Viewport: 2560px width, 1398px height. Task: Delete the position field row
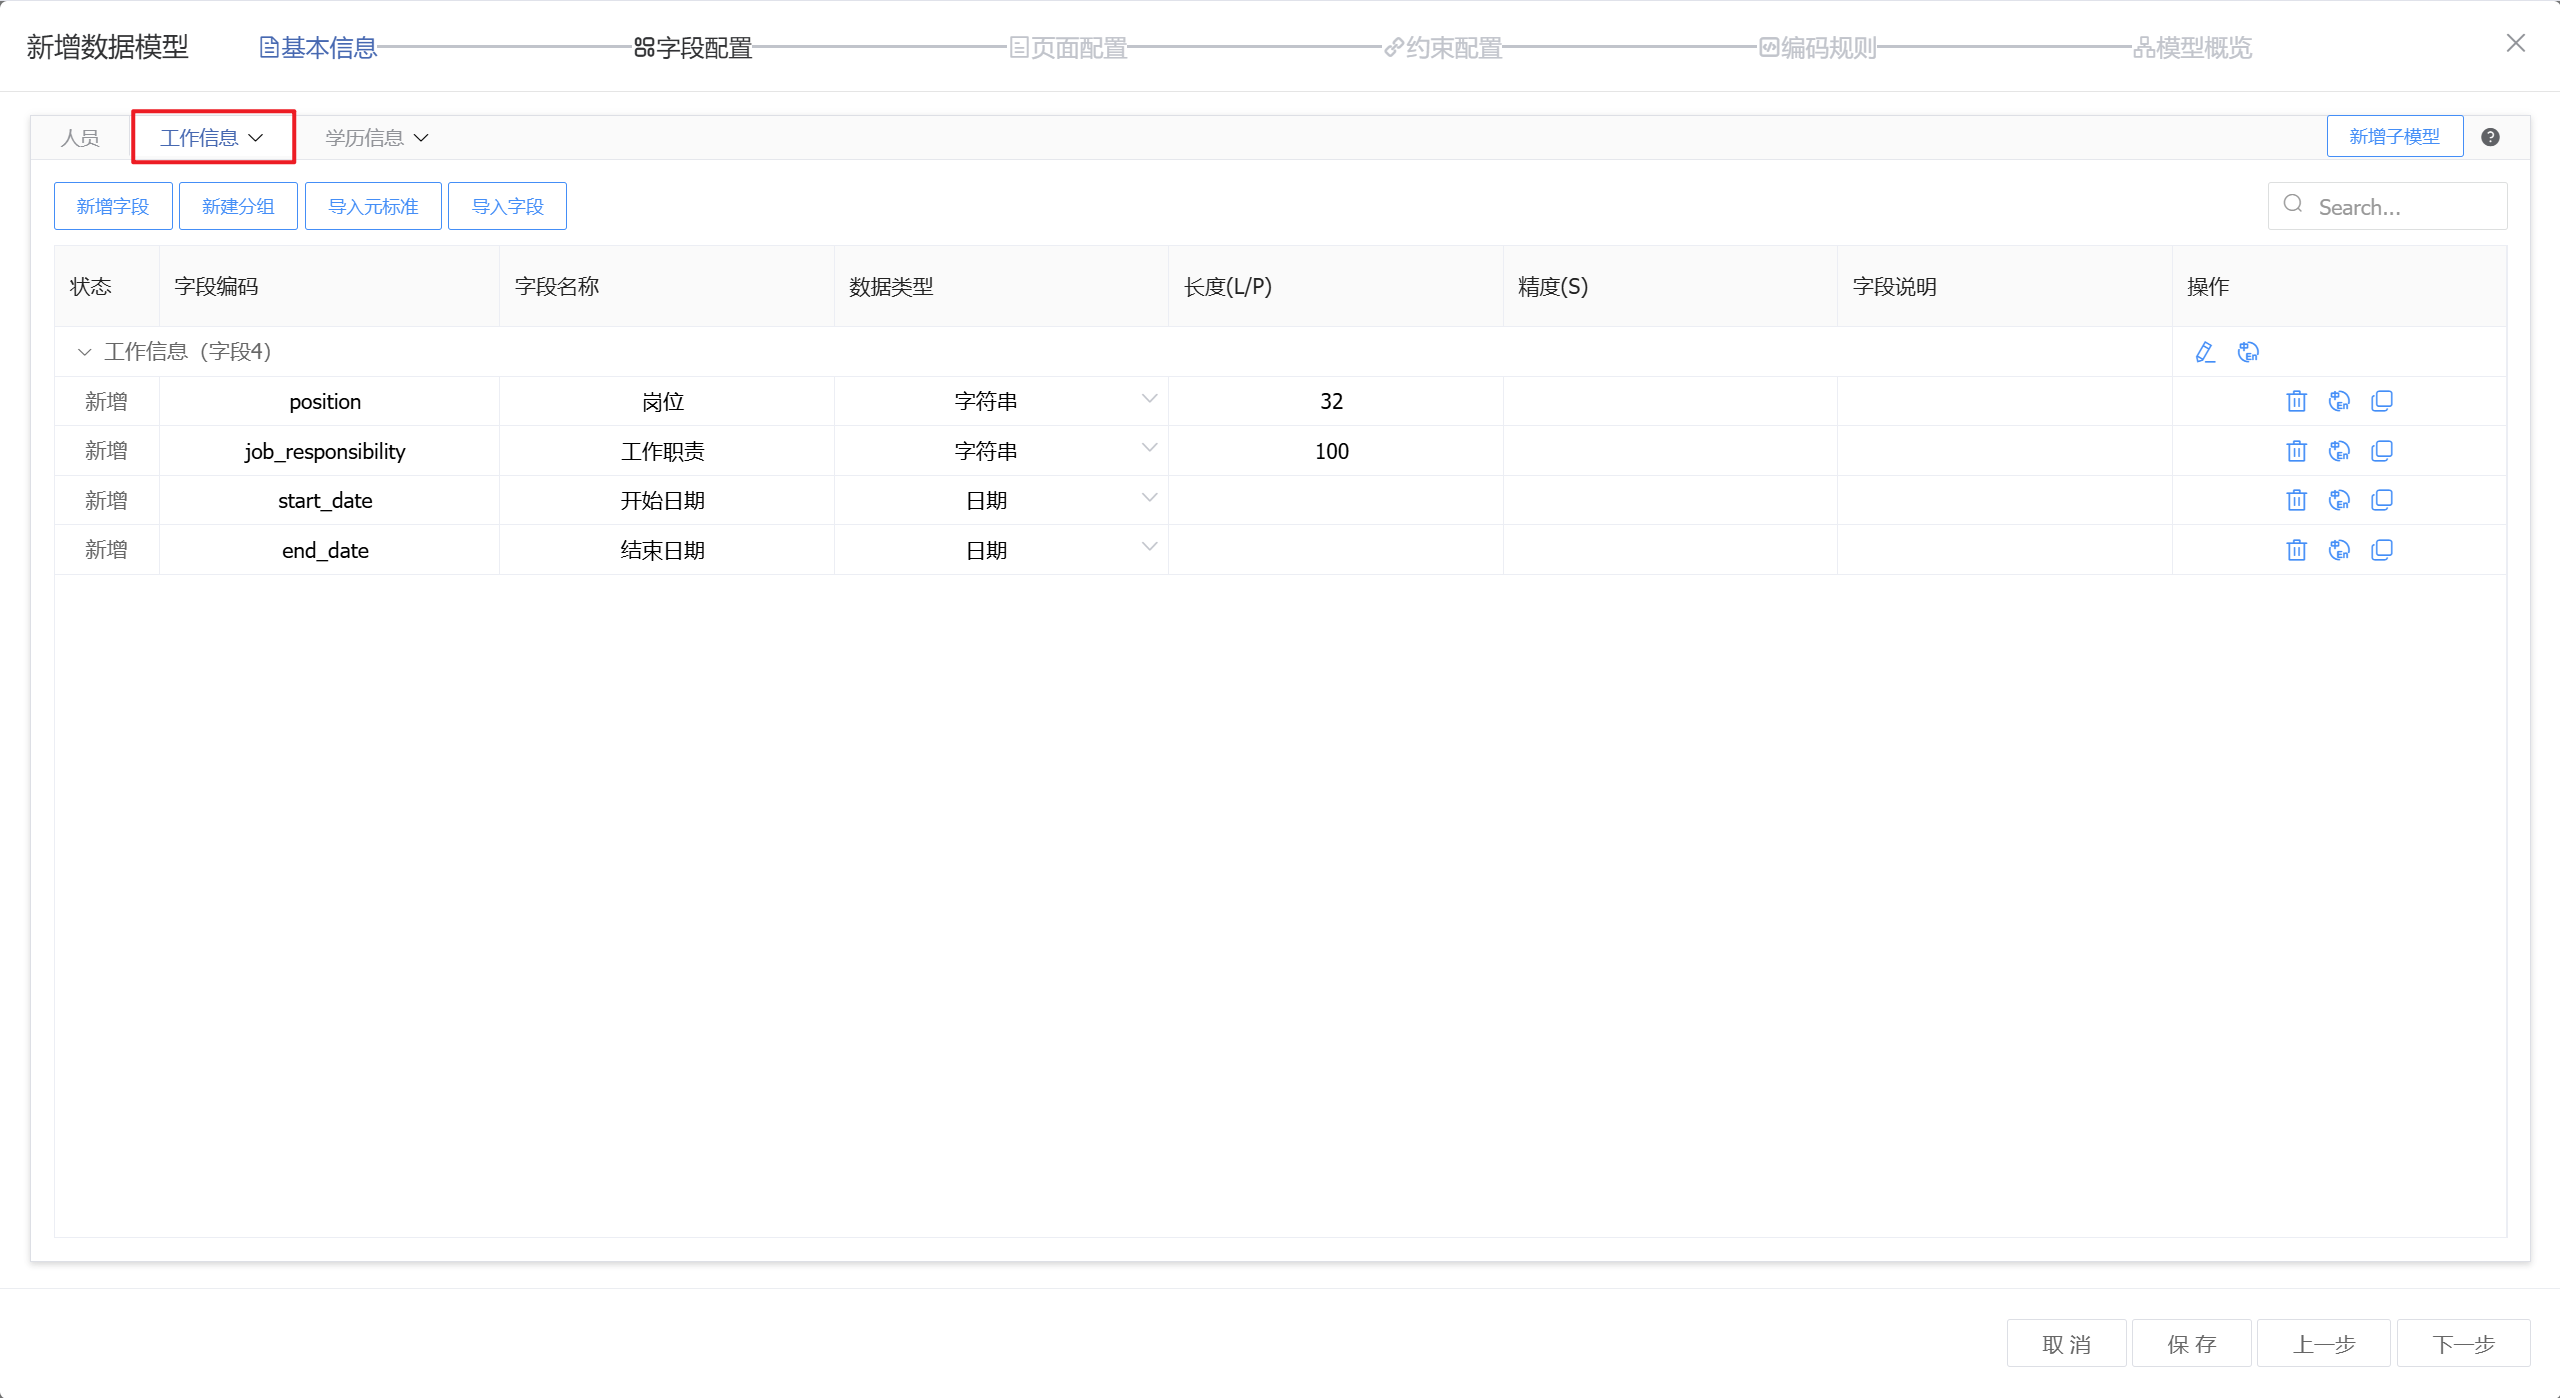click(x=2296, y=401)
